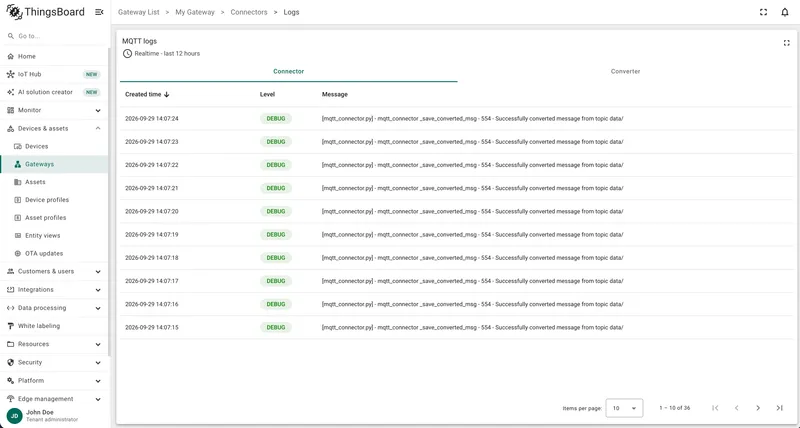Click the Entity views icon
The image size is (800, 428).
(x=18, y=236)
